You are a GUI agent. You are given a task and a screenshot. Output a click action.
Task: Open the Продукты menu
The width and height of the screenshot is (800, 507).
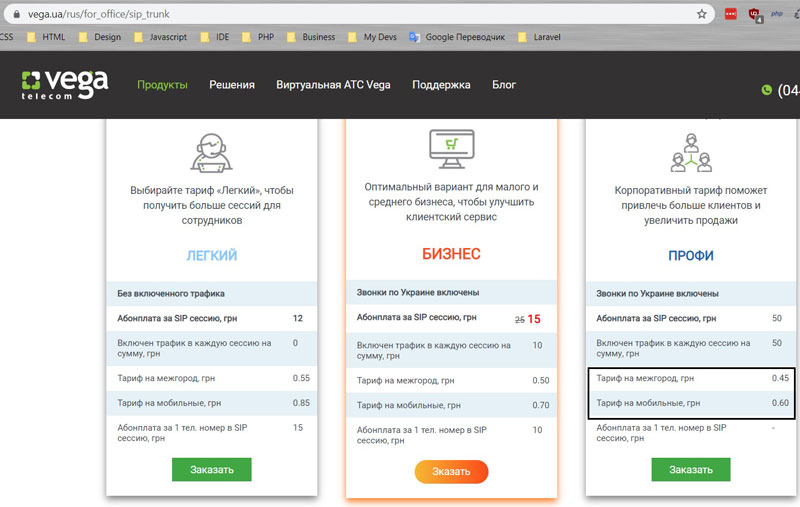click(x=162, y=85)
